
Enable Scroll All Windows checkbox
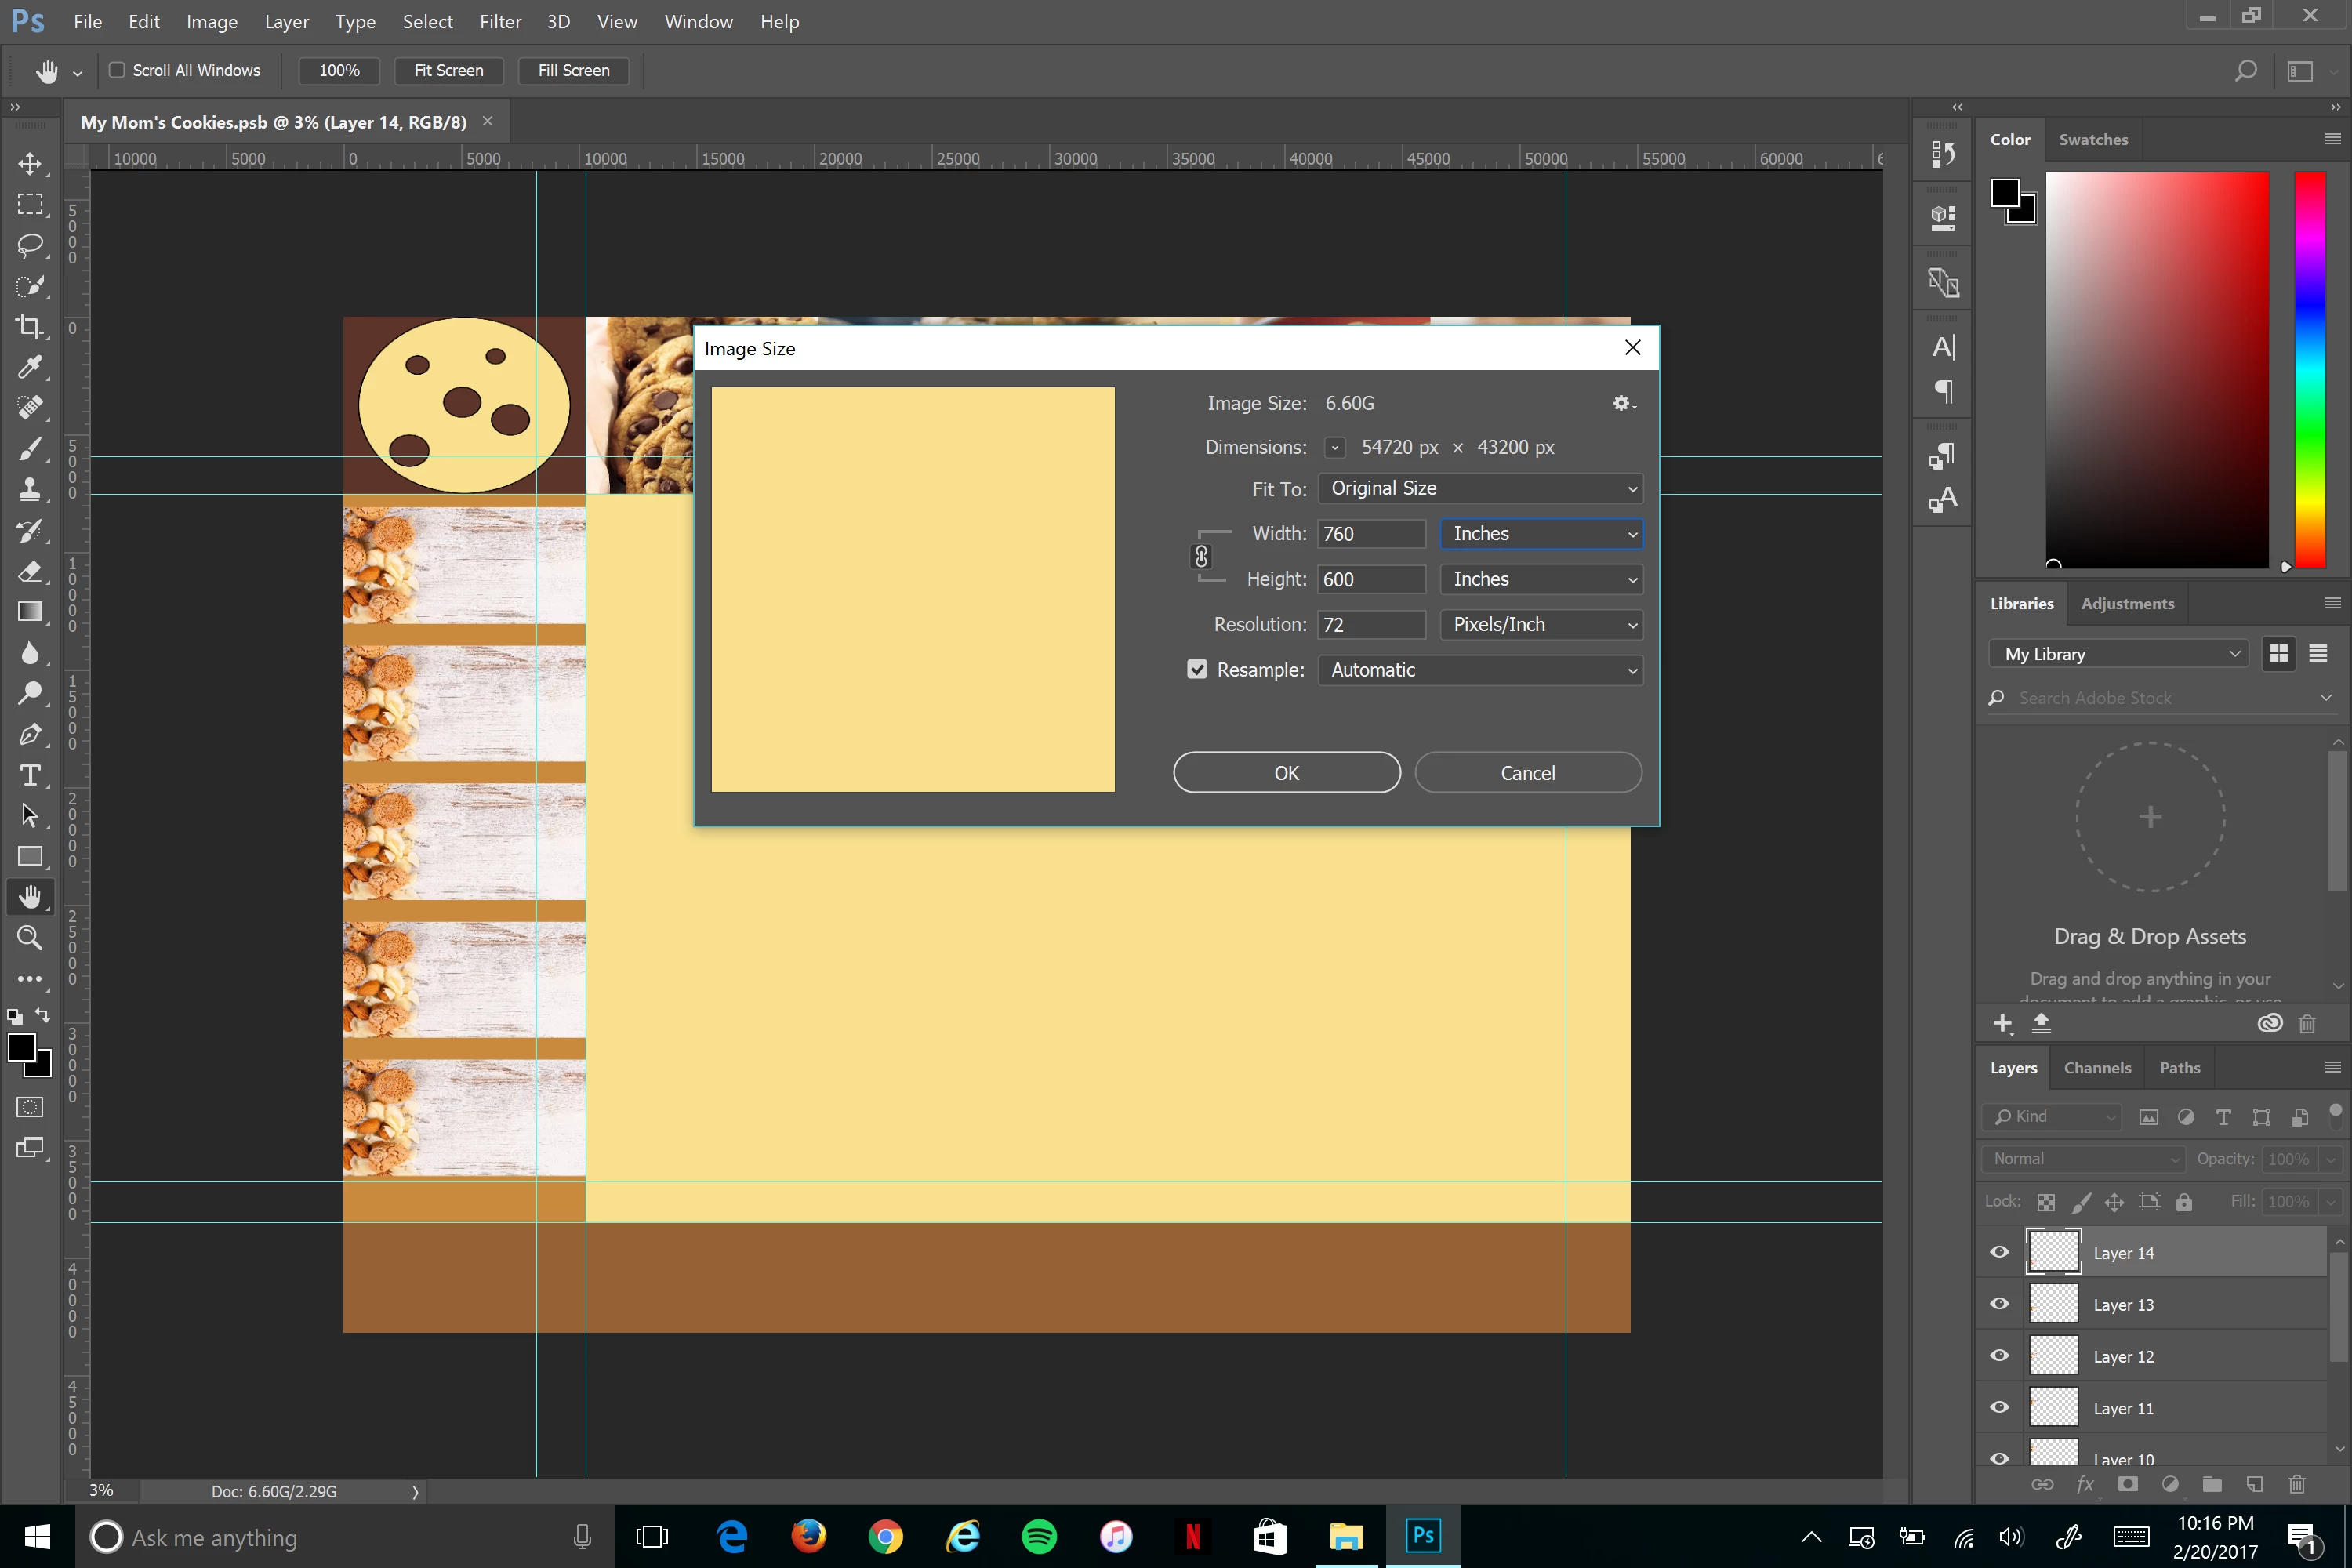(117, 70)
